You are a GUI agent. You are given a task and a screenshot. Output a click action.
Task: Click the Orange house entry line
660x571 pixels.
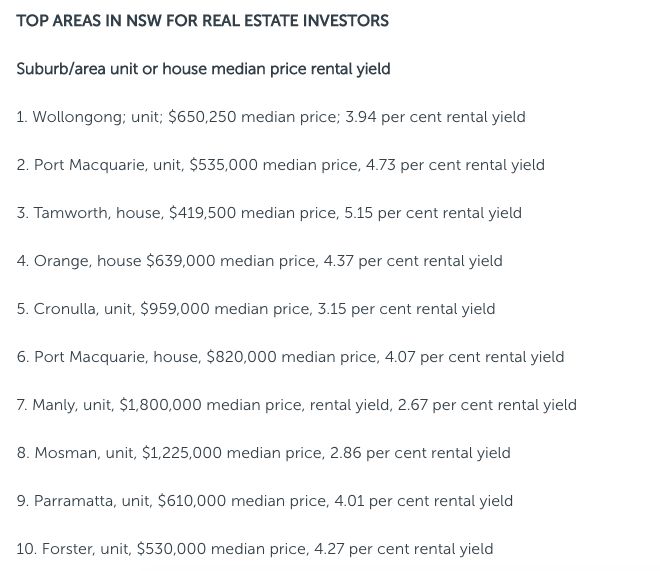click(260, 261)
